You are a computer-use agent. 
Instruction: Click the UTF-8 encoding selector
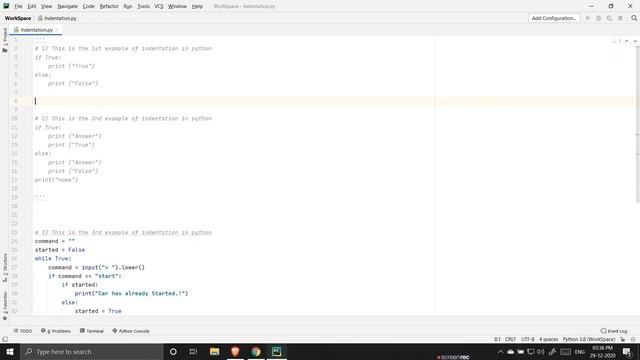(x=527, y=339)
